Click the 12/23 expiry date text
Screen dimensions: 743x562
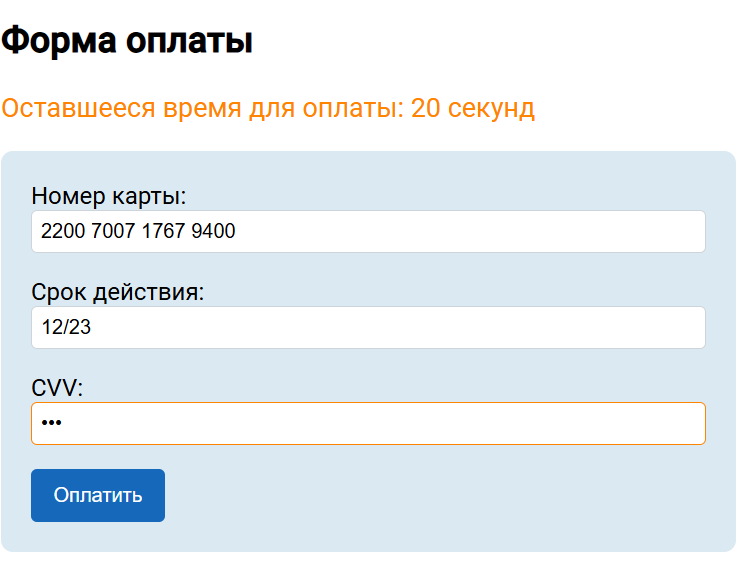click(x=66, y=327)
